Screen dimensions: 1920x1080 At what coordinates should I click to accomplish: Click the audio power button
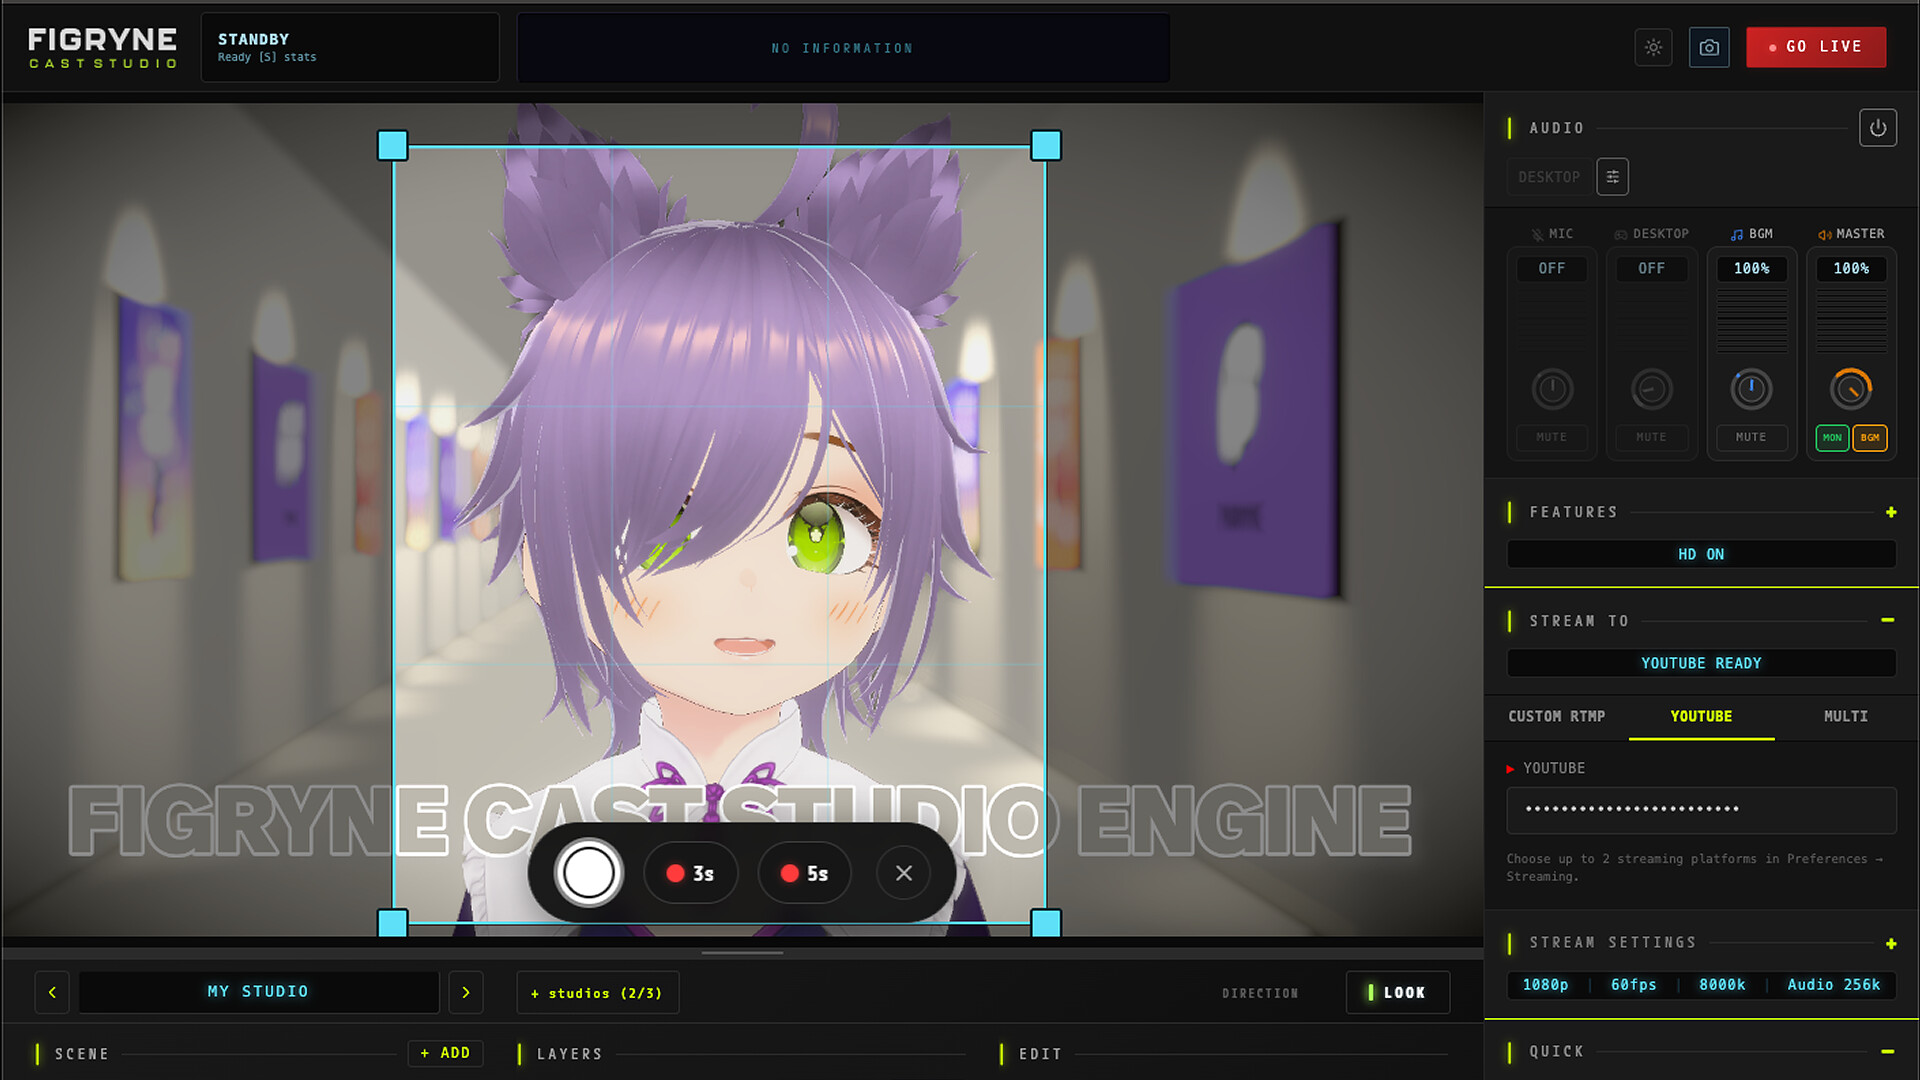tap(1877, 128)
